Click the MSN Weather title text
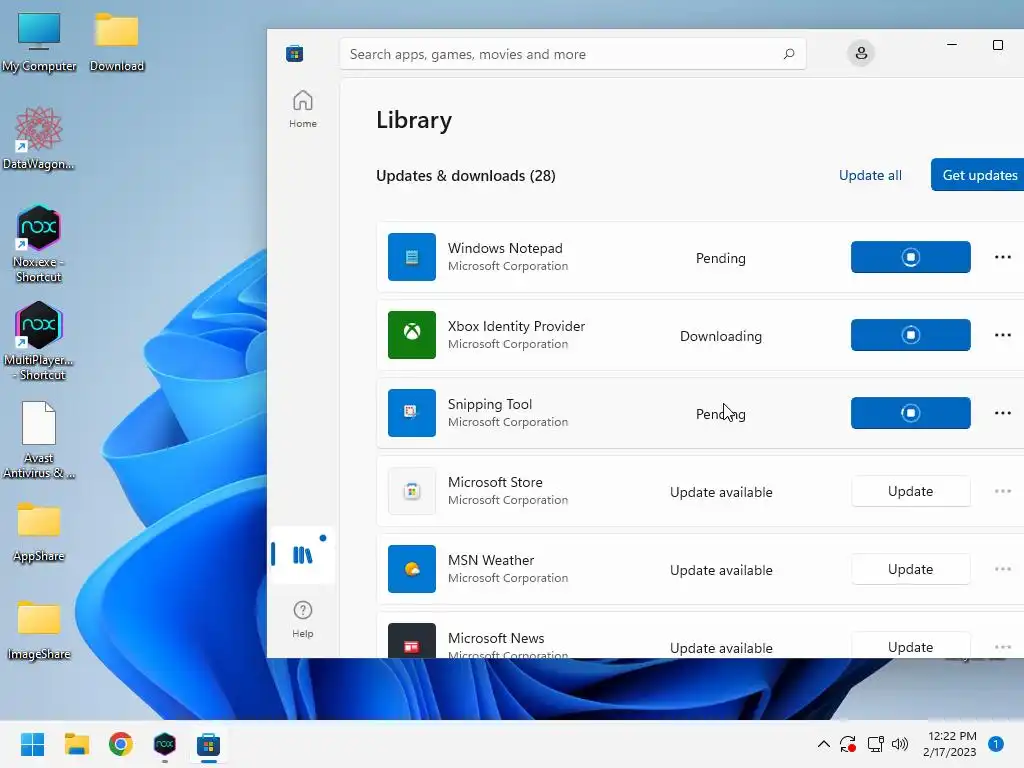The image size is (1024, 768). tap(491, 560)
